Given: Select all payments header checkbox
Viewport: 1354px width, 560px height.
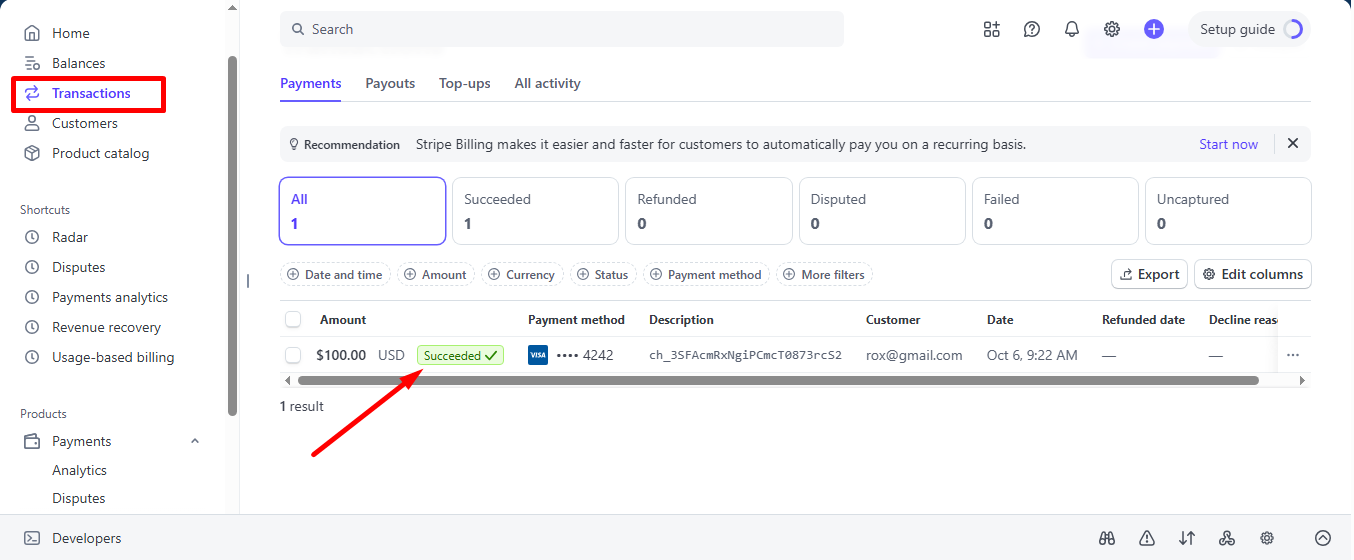Looking at the screenshot, I should 293,320.
